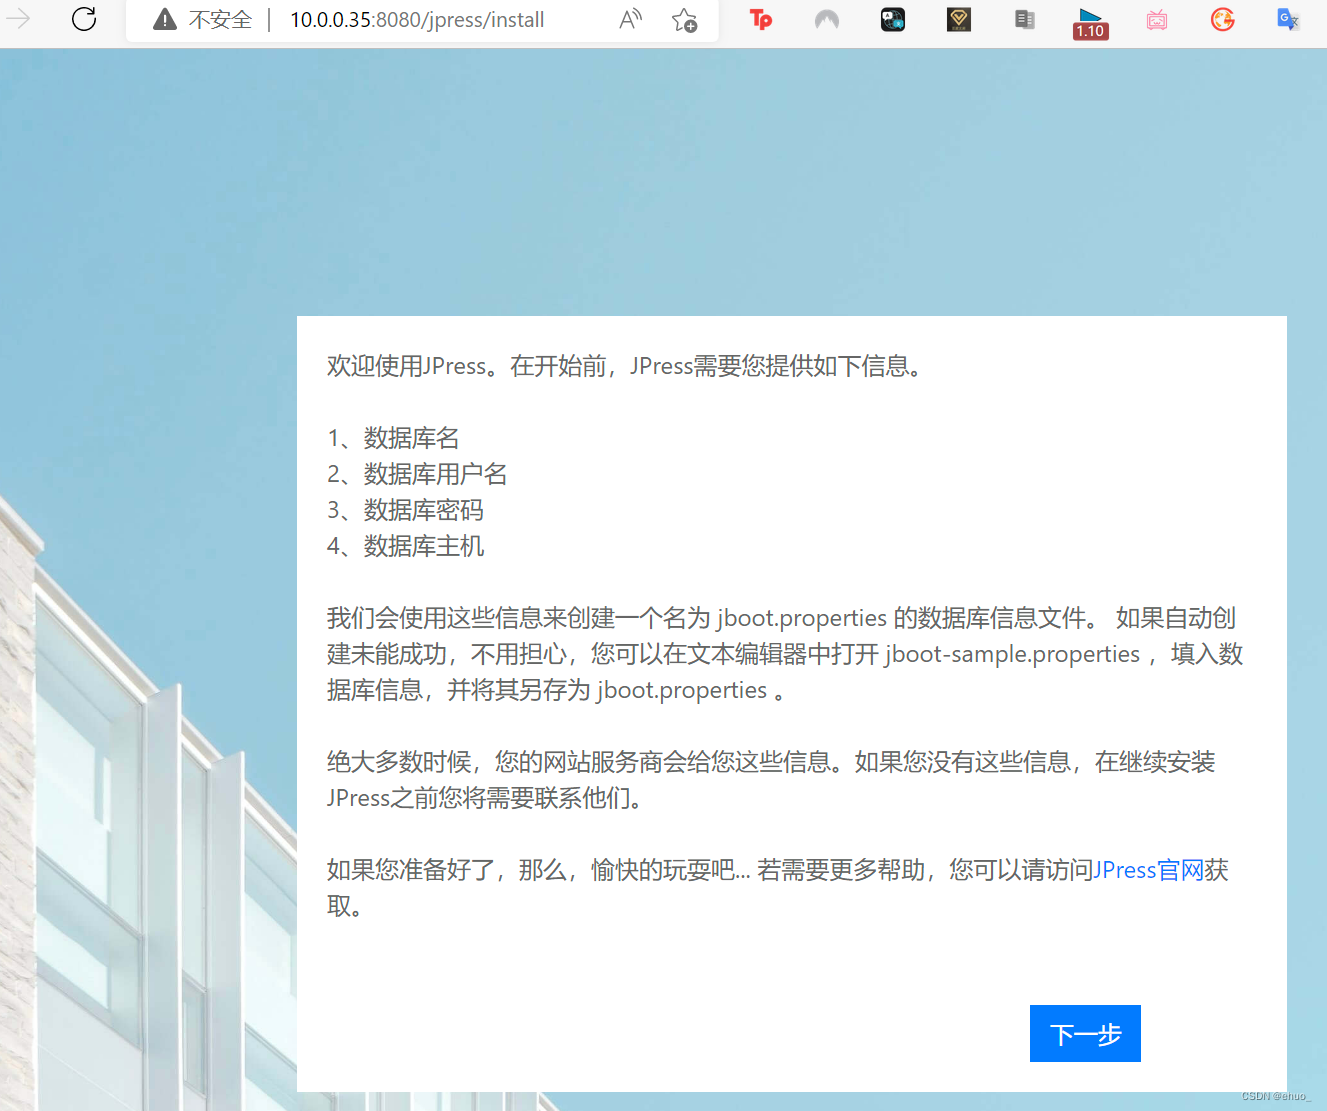Click the 3、数据库密码 list item
1327x1111 pixels.
[x=405, y=510]
